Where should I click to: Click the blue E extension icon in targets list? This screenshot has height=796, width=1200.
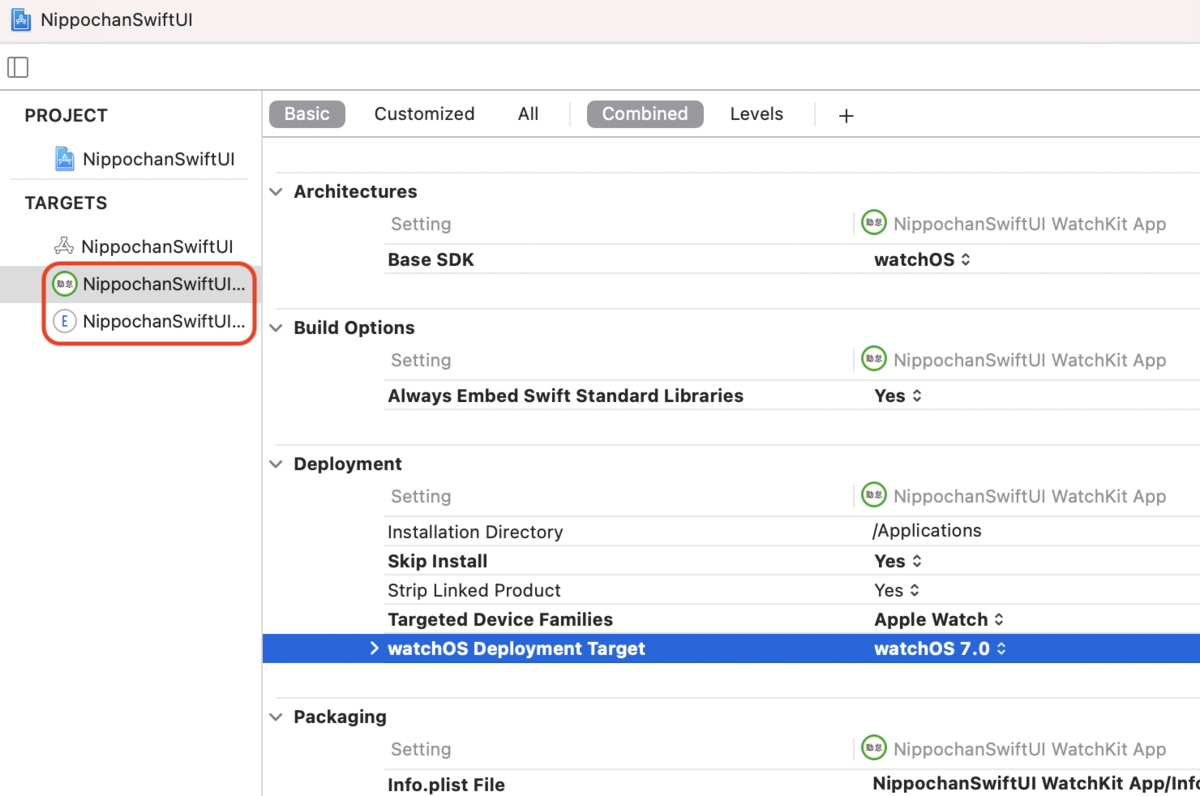click(65, 321)
